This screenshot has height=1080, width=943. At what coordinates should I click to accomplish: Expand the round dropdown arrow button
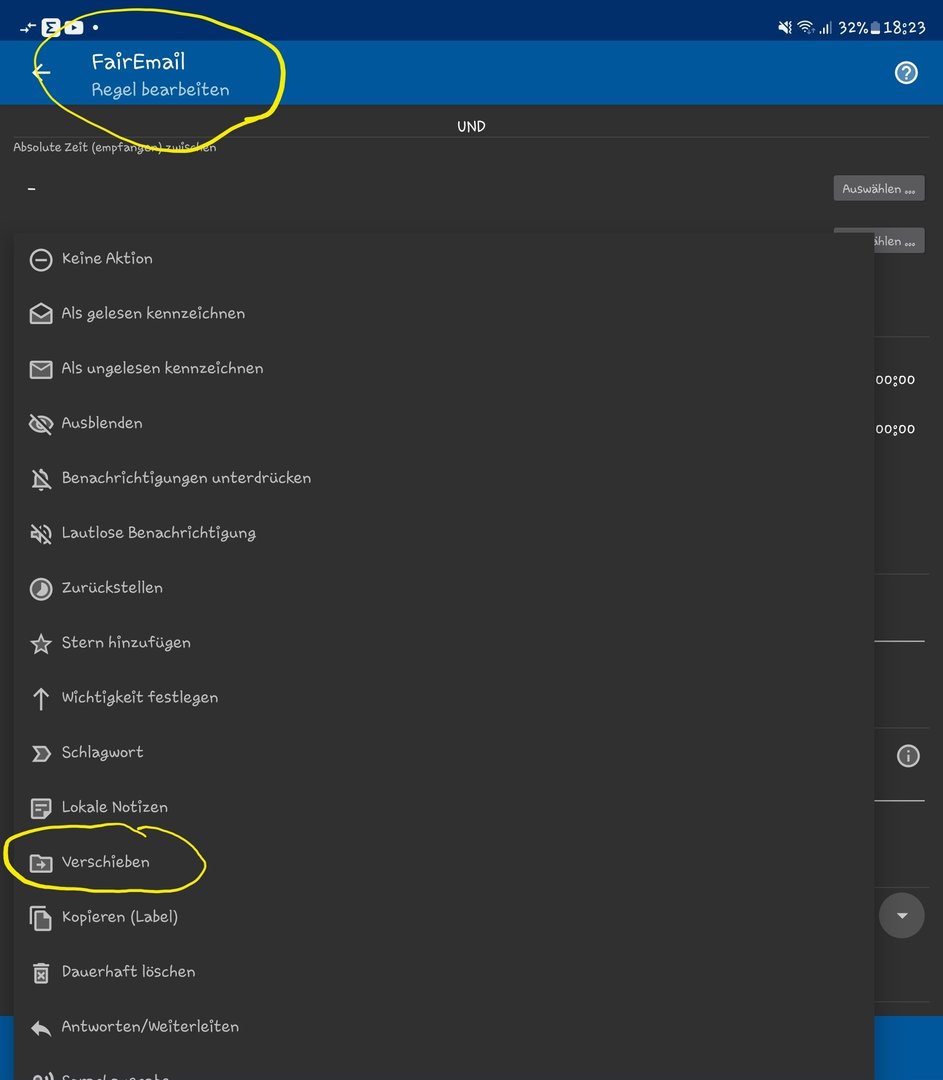[x=901, y=916]
